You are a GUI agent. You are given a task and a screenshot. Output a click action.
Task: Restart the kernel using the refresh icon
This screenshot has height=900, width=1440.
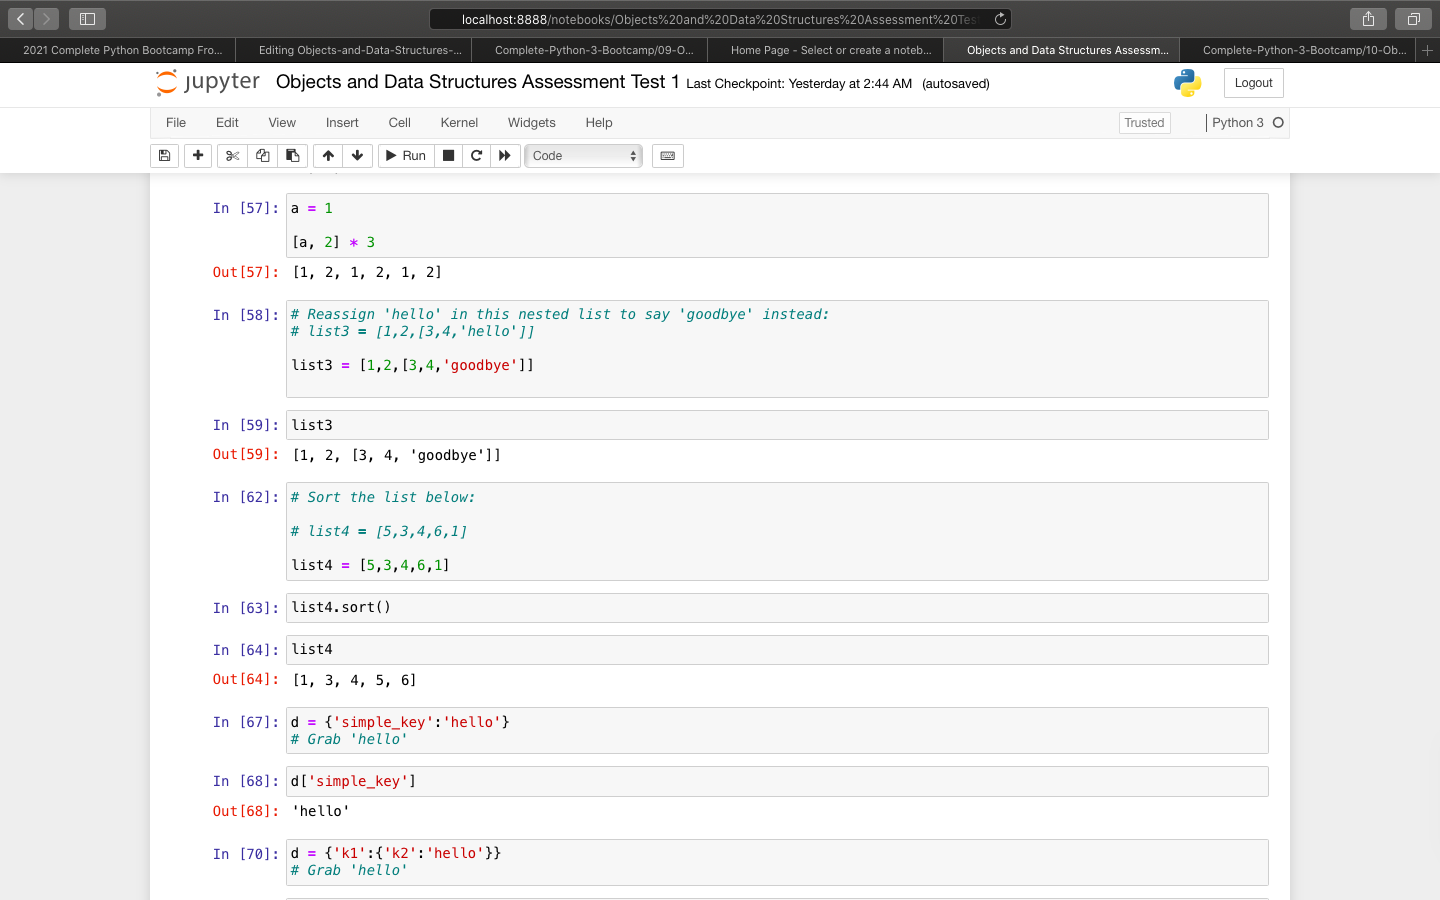point(476,155)
